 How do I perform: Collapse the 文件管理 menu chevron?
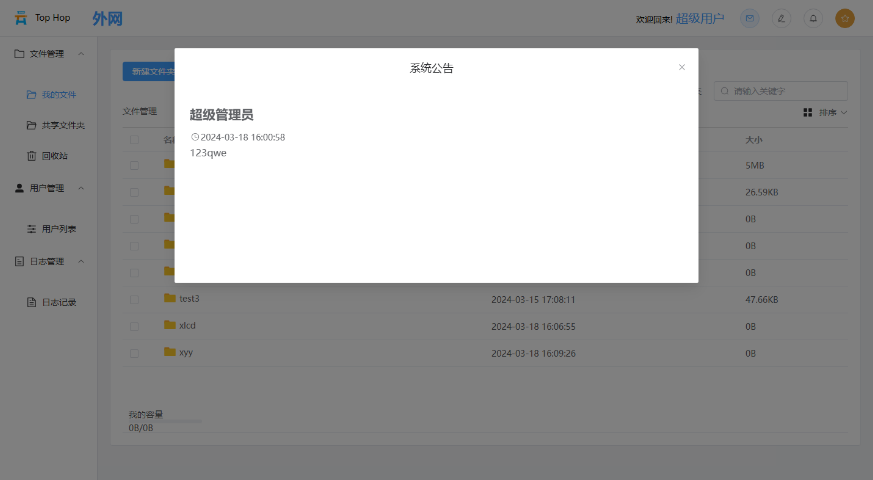point(81,54)
